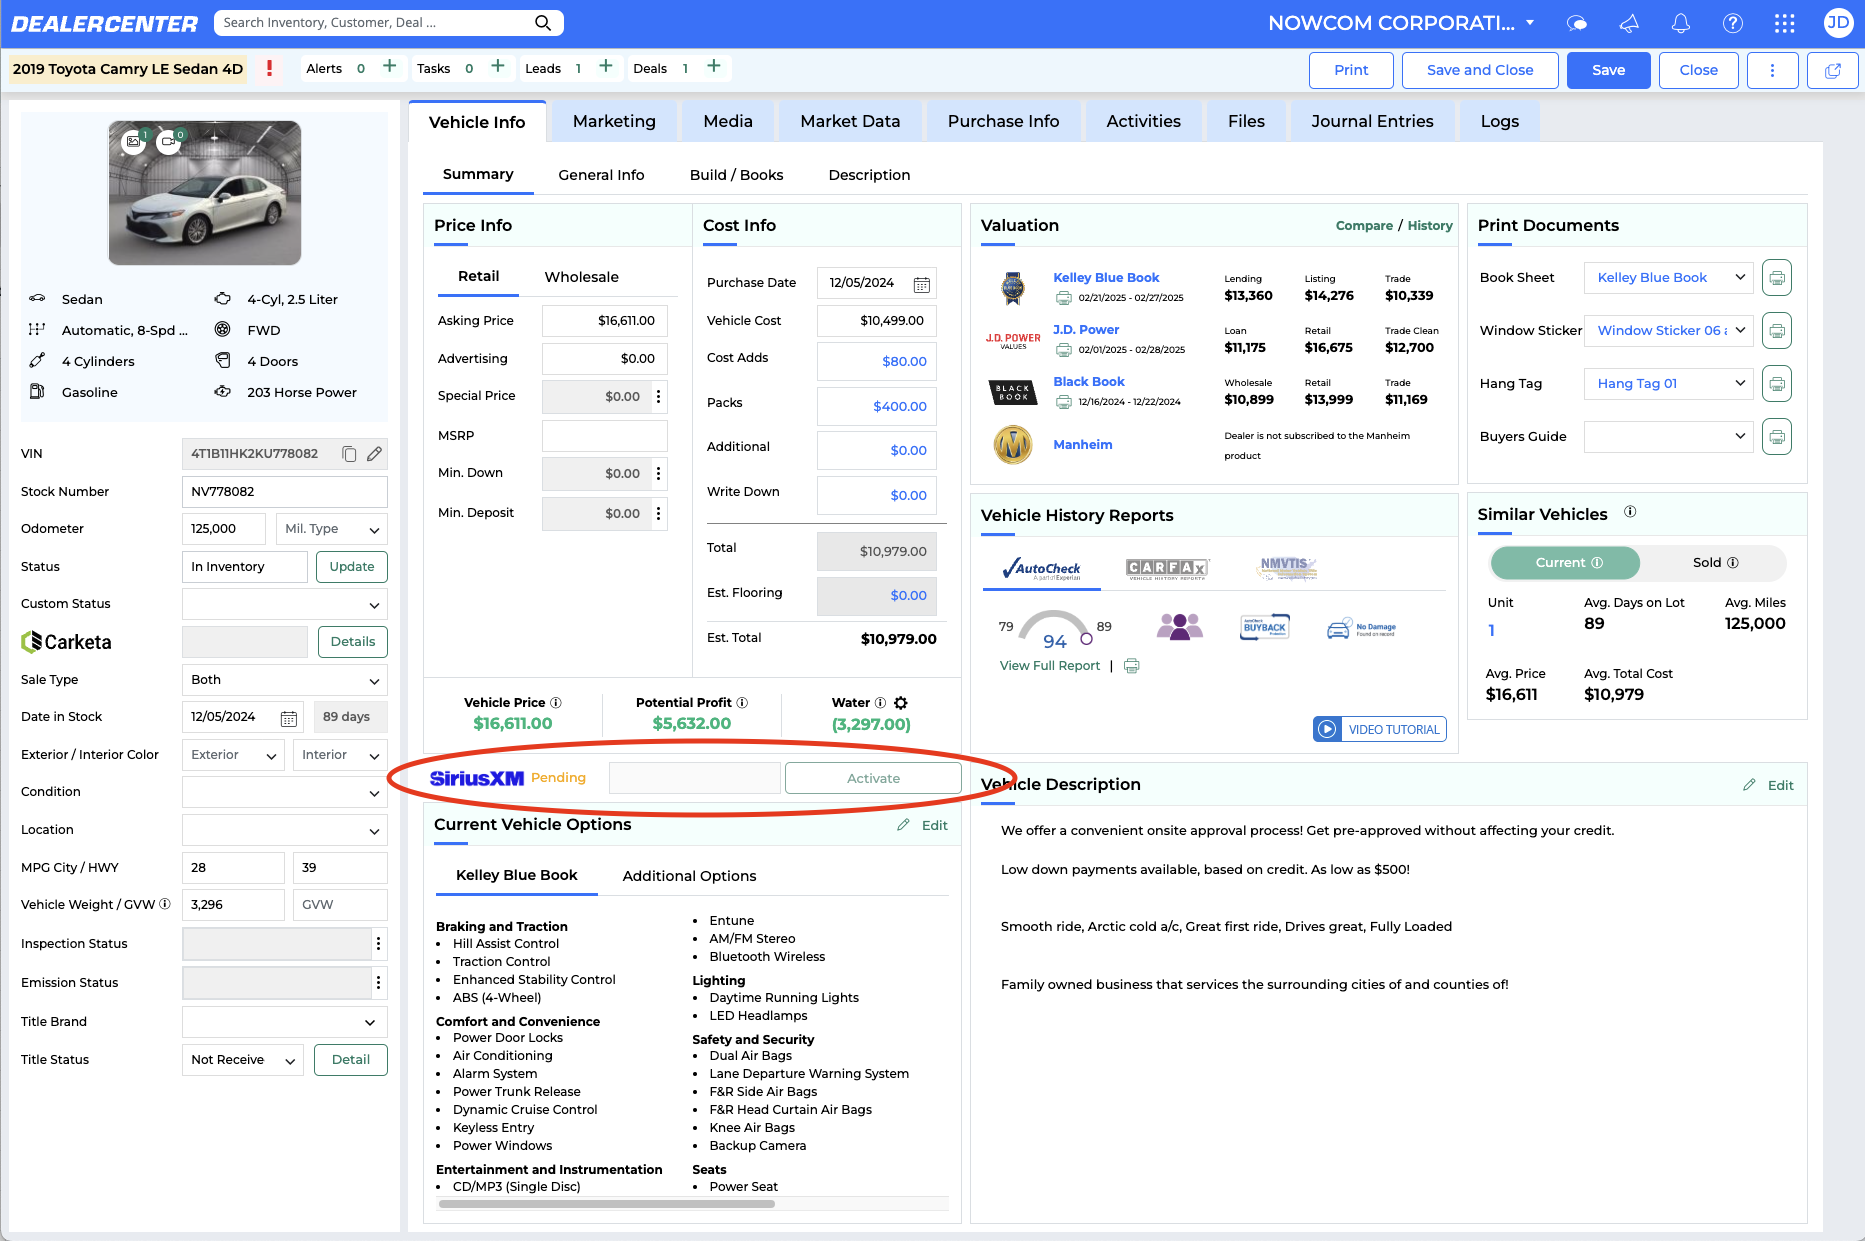Print the Buyers Guide document
The image size is (1865, 1241).
[1777, 437]
